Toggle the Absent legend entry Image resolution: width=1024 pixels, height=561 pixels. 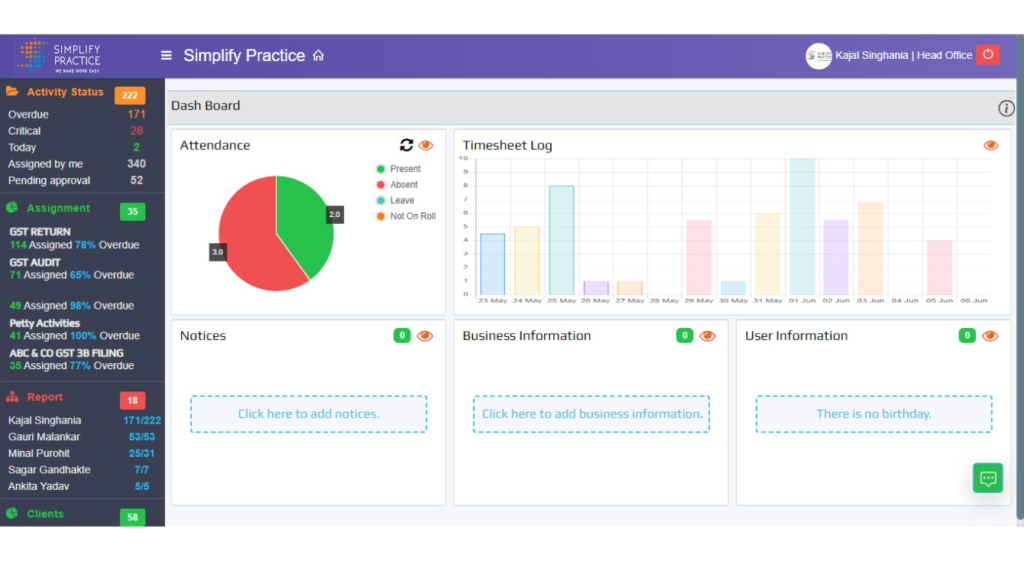(397, 185)
